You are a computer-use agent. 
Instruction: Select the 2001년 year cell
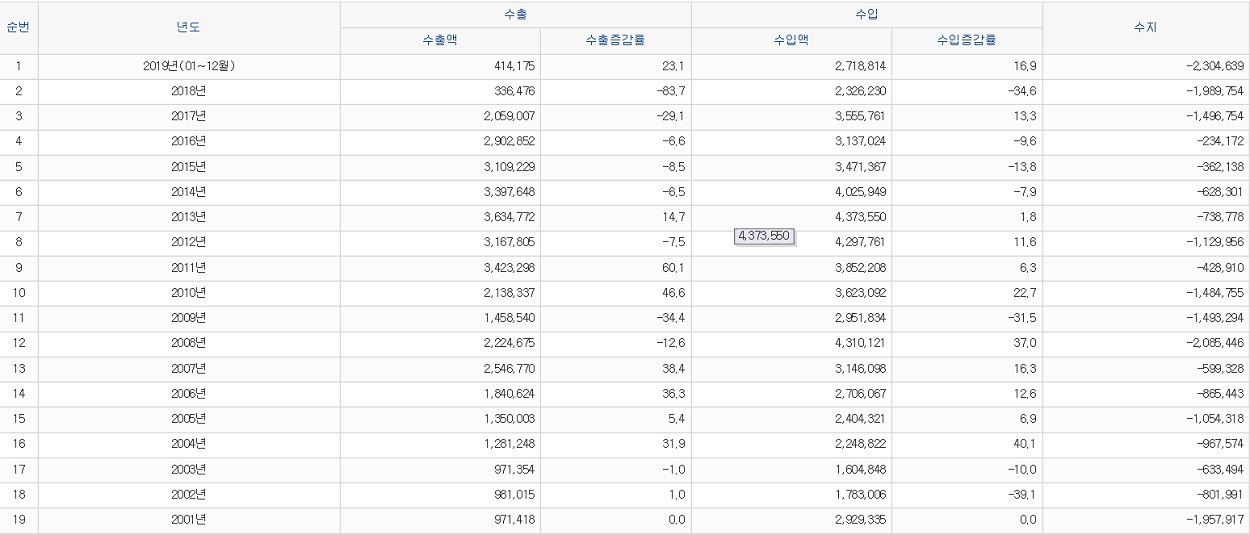coord(189,520)
